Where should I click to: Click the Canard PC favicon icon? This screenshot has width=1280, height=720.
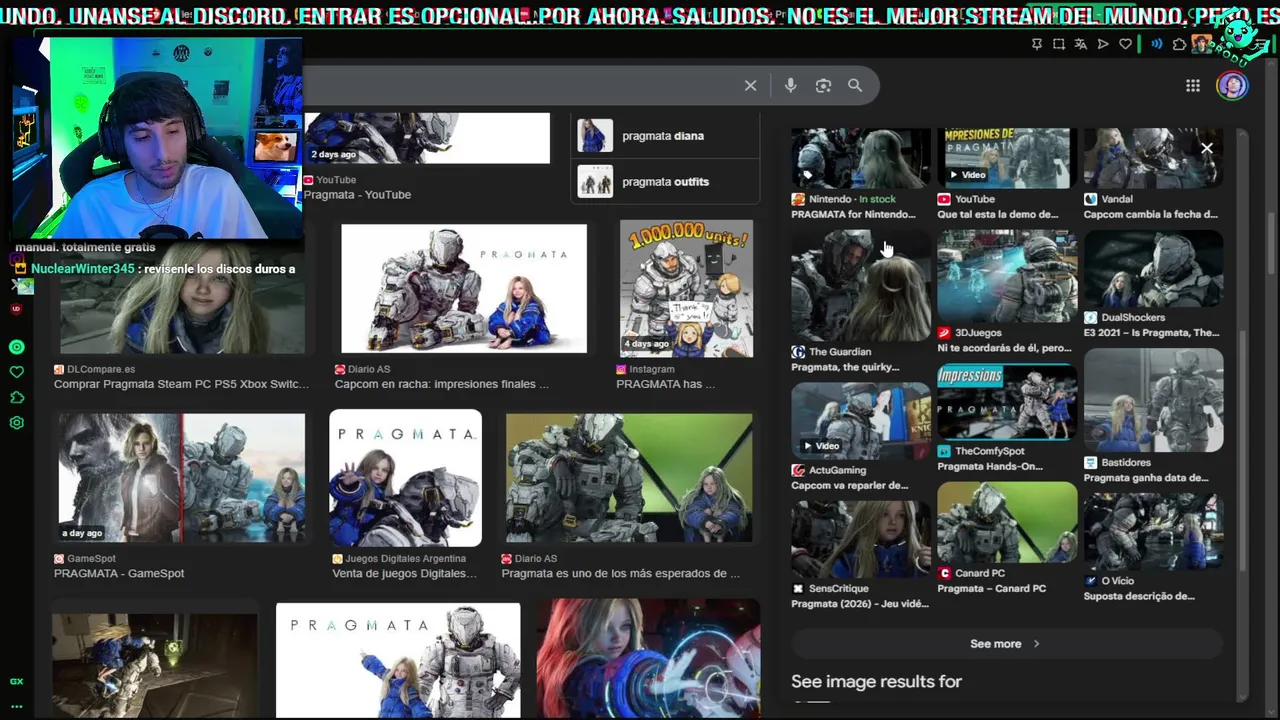pos(945,574)
